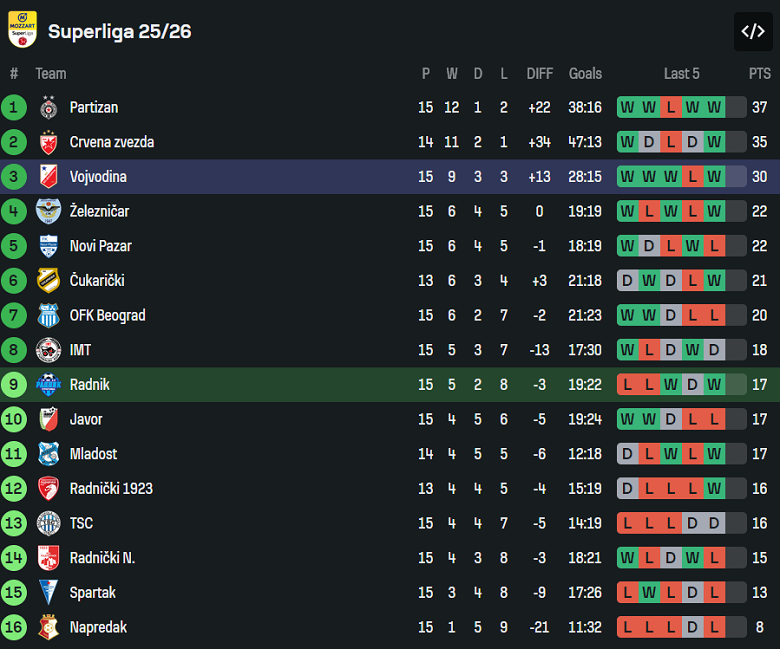Click the Mozzart Superliga league logo
Viewport: 780px width, 649px height.
pos(22,30)
